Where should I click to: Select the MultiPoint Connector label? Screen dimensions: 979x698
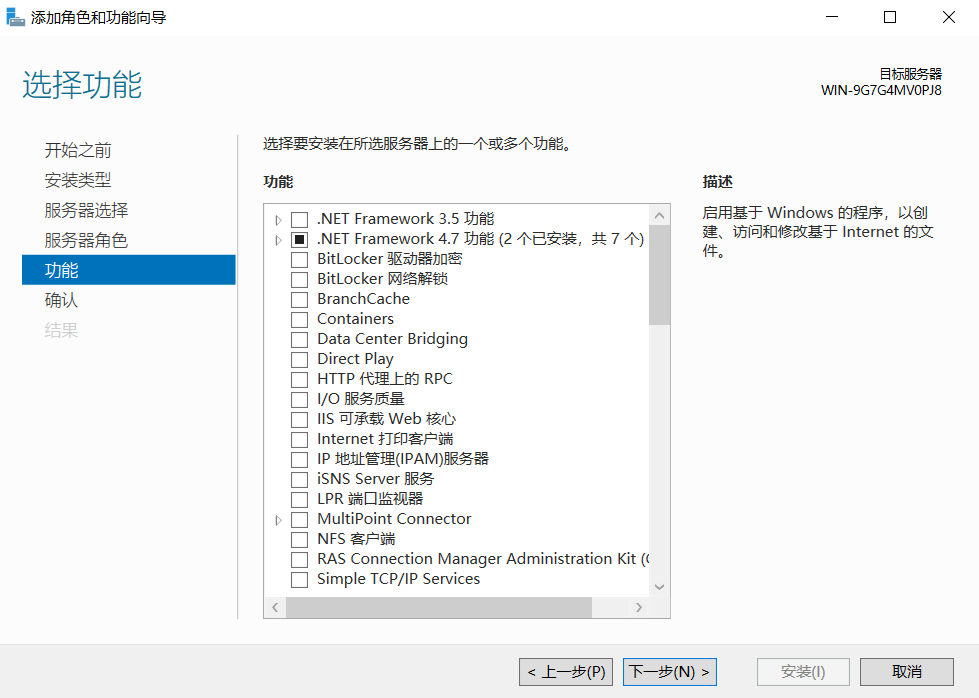394,519
